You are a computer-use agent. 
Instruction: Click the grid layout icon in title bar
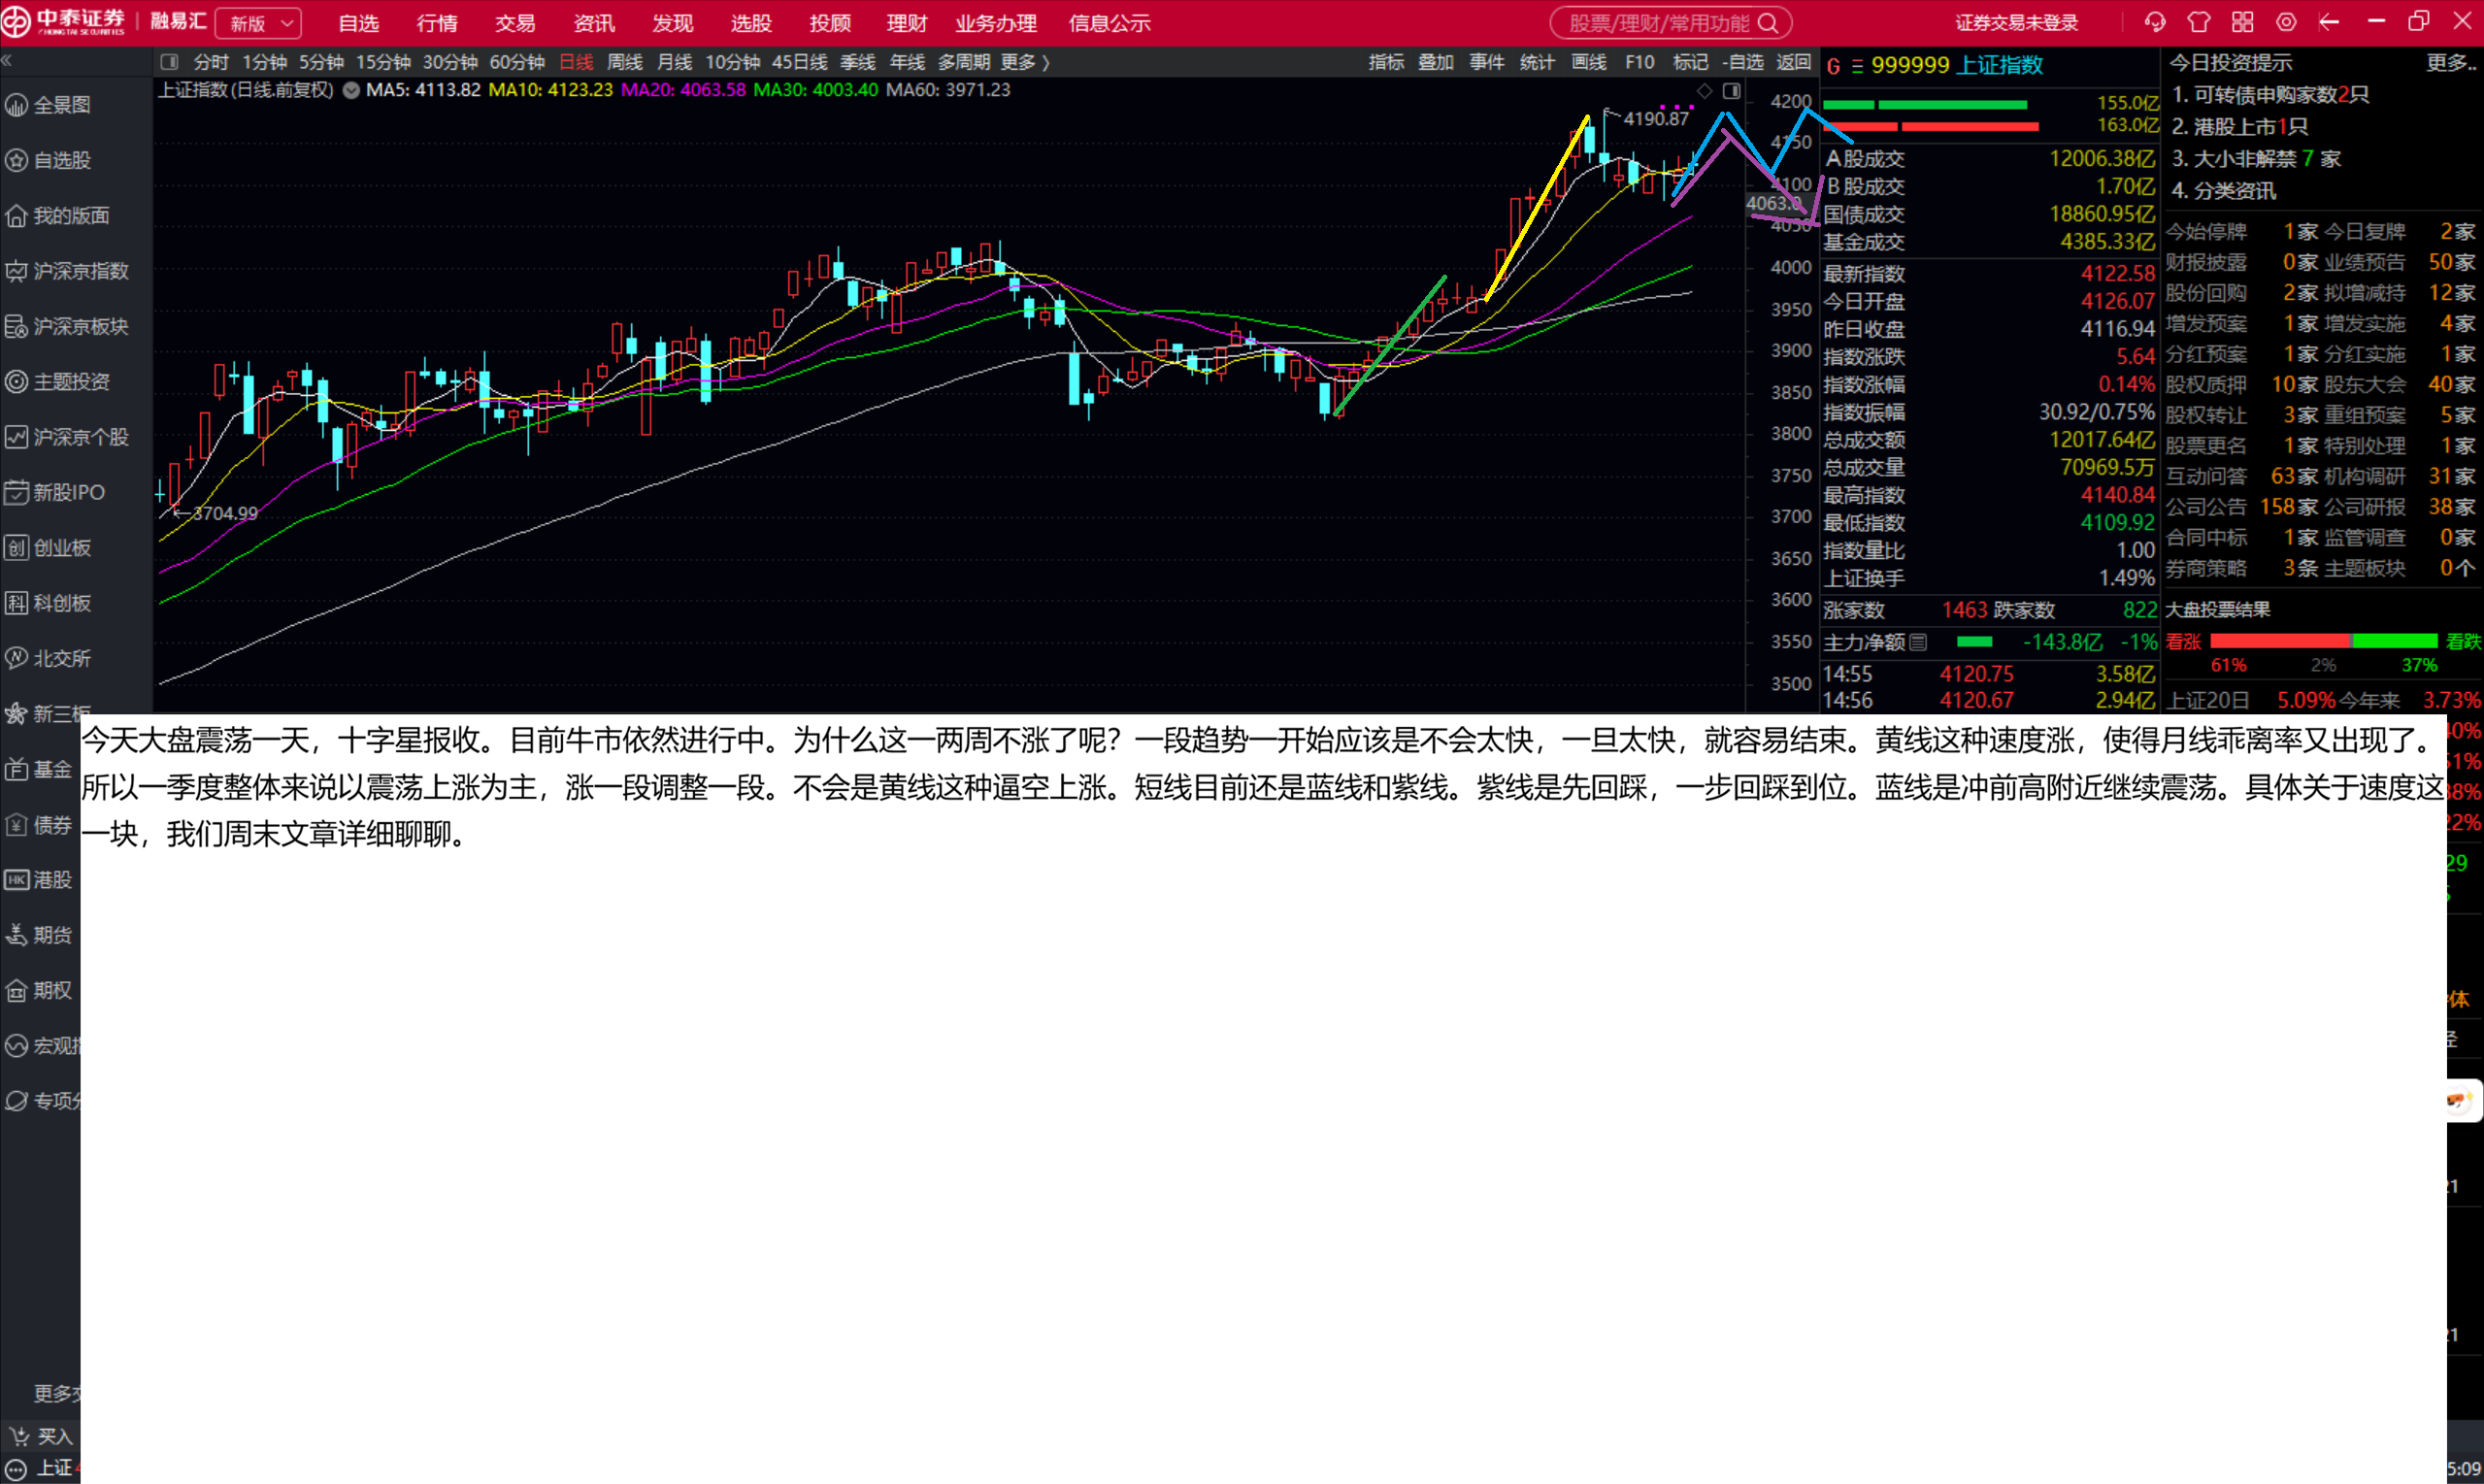2243,22
